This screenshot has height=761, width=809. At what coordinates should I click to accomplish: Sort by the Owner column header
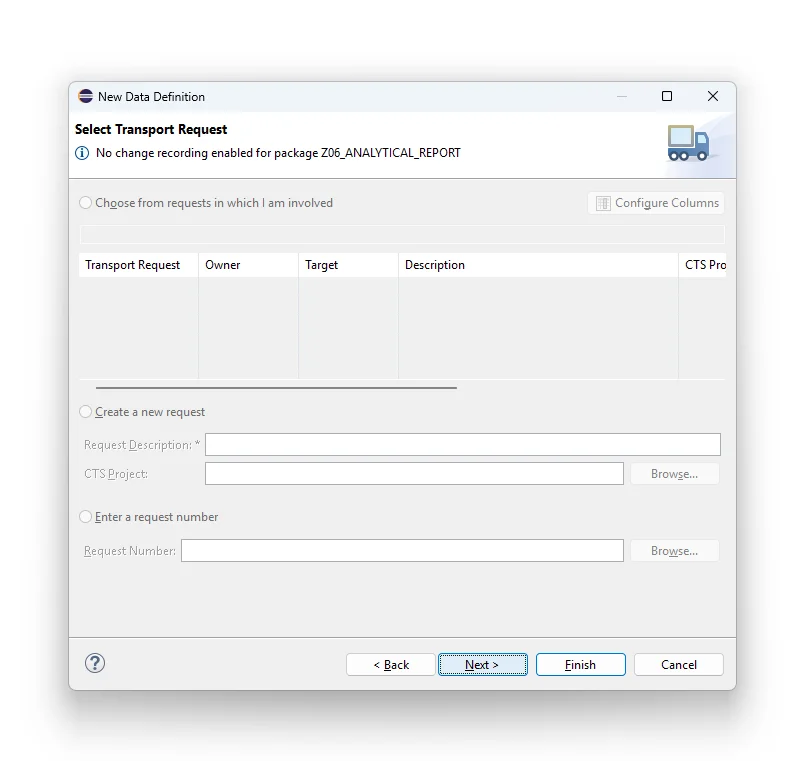pos(248,265)
